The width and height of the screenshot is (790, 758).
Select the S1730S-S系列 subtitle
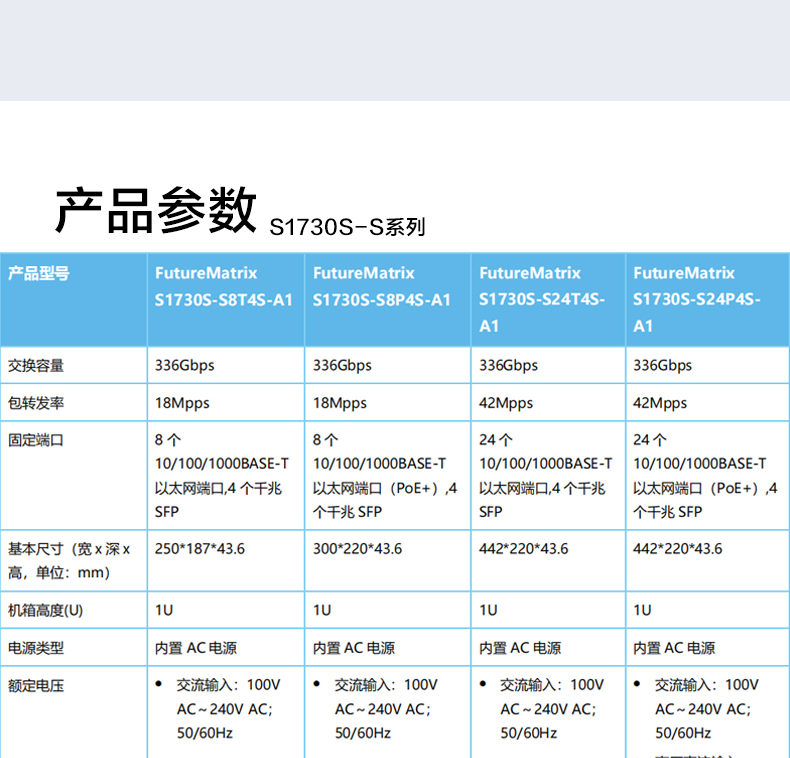click(347, 227)
